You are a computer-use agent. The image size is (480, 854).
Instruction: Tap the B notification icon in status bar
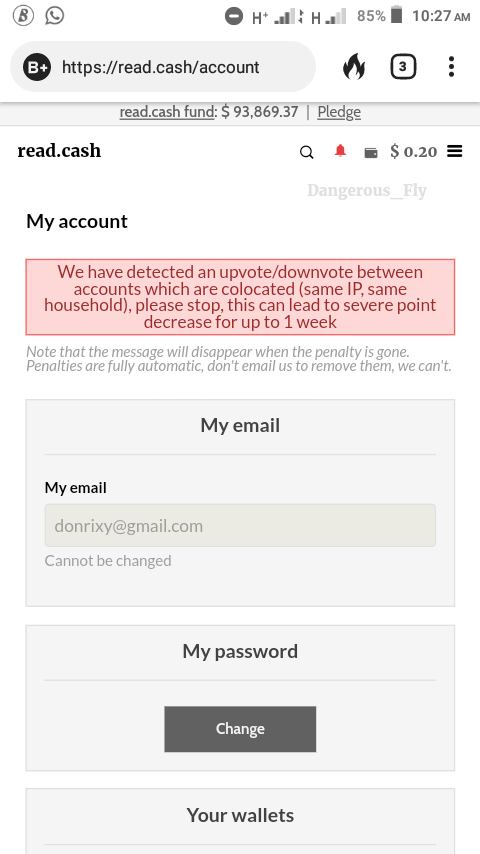(23, 16)
